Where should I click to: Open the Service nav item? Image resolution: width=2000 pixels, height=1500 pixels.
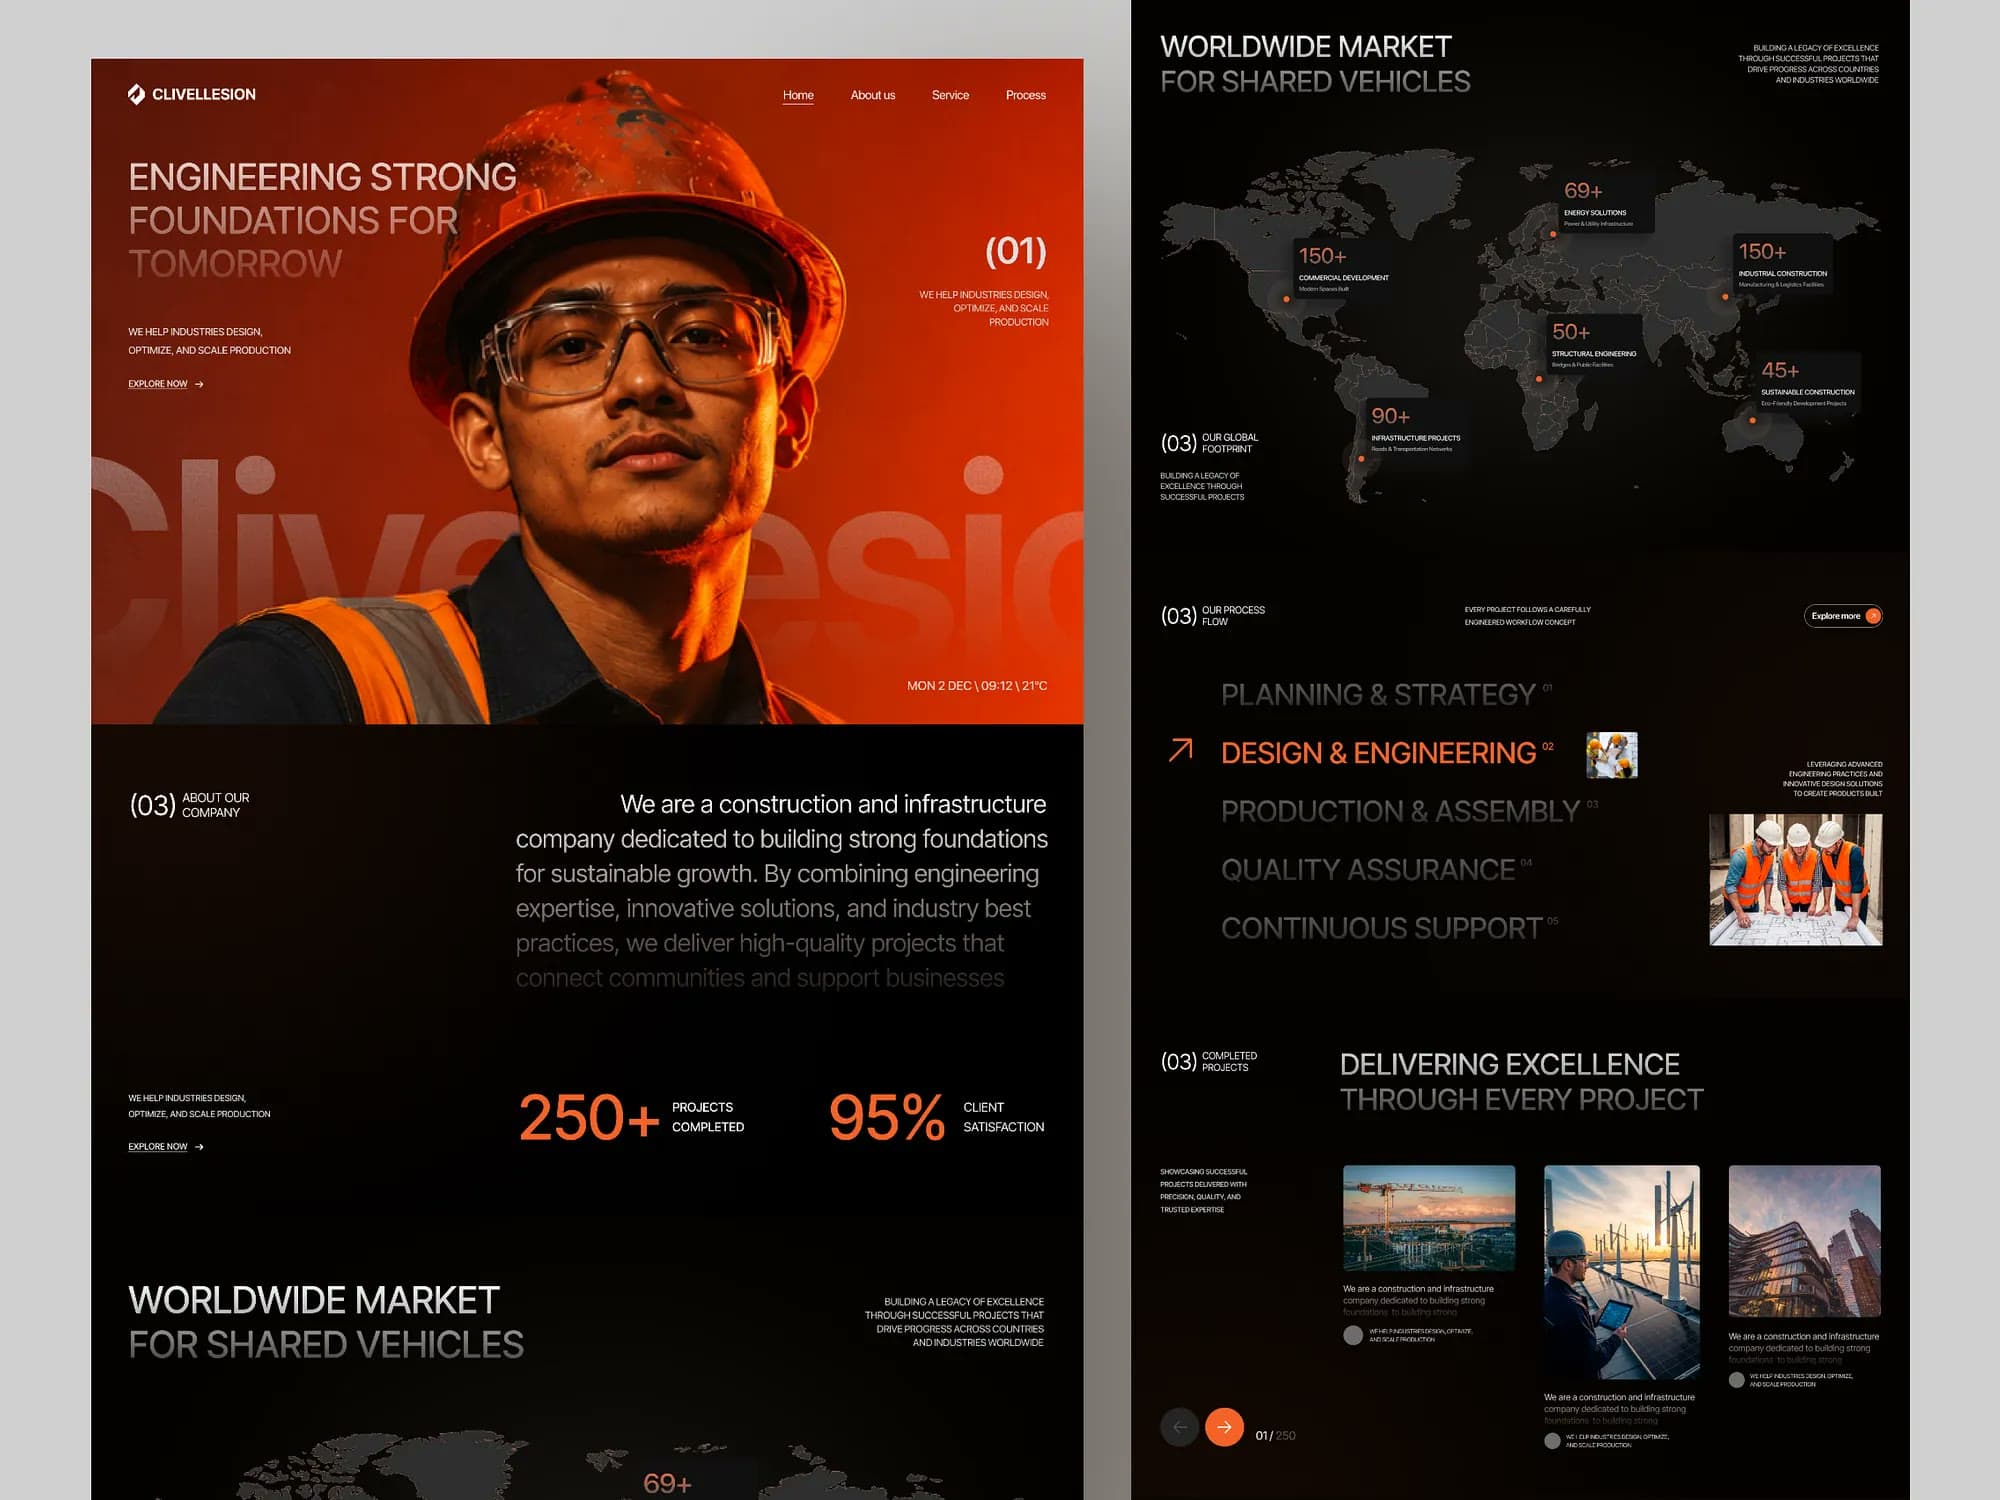pos(950,95)
